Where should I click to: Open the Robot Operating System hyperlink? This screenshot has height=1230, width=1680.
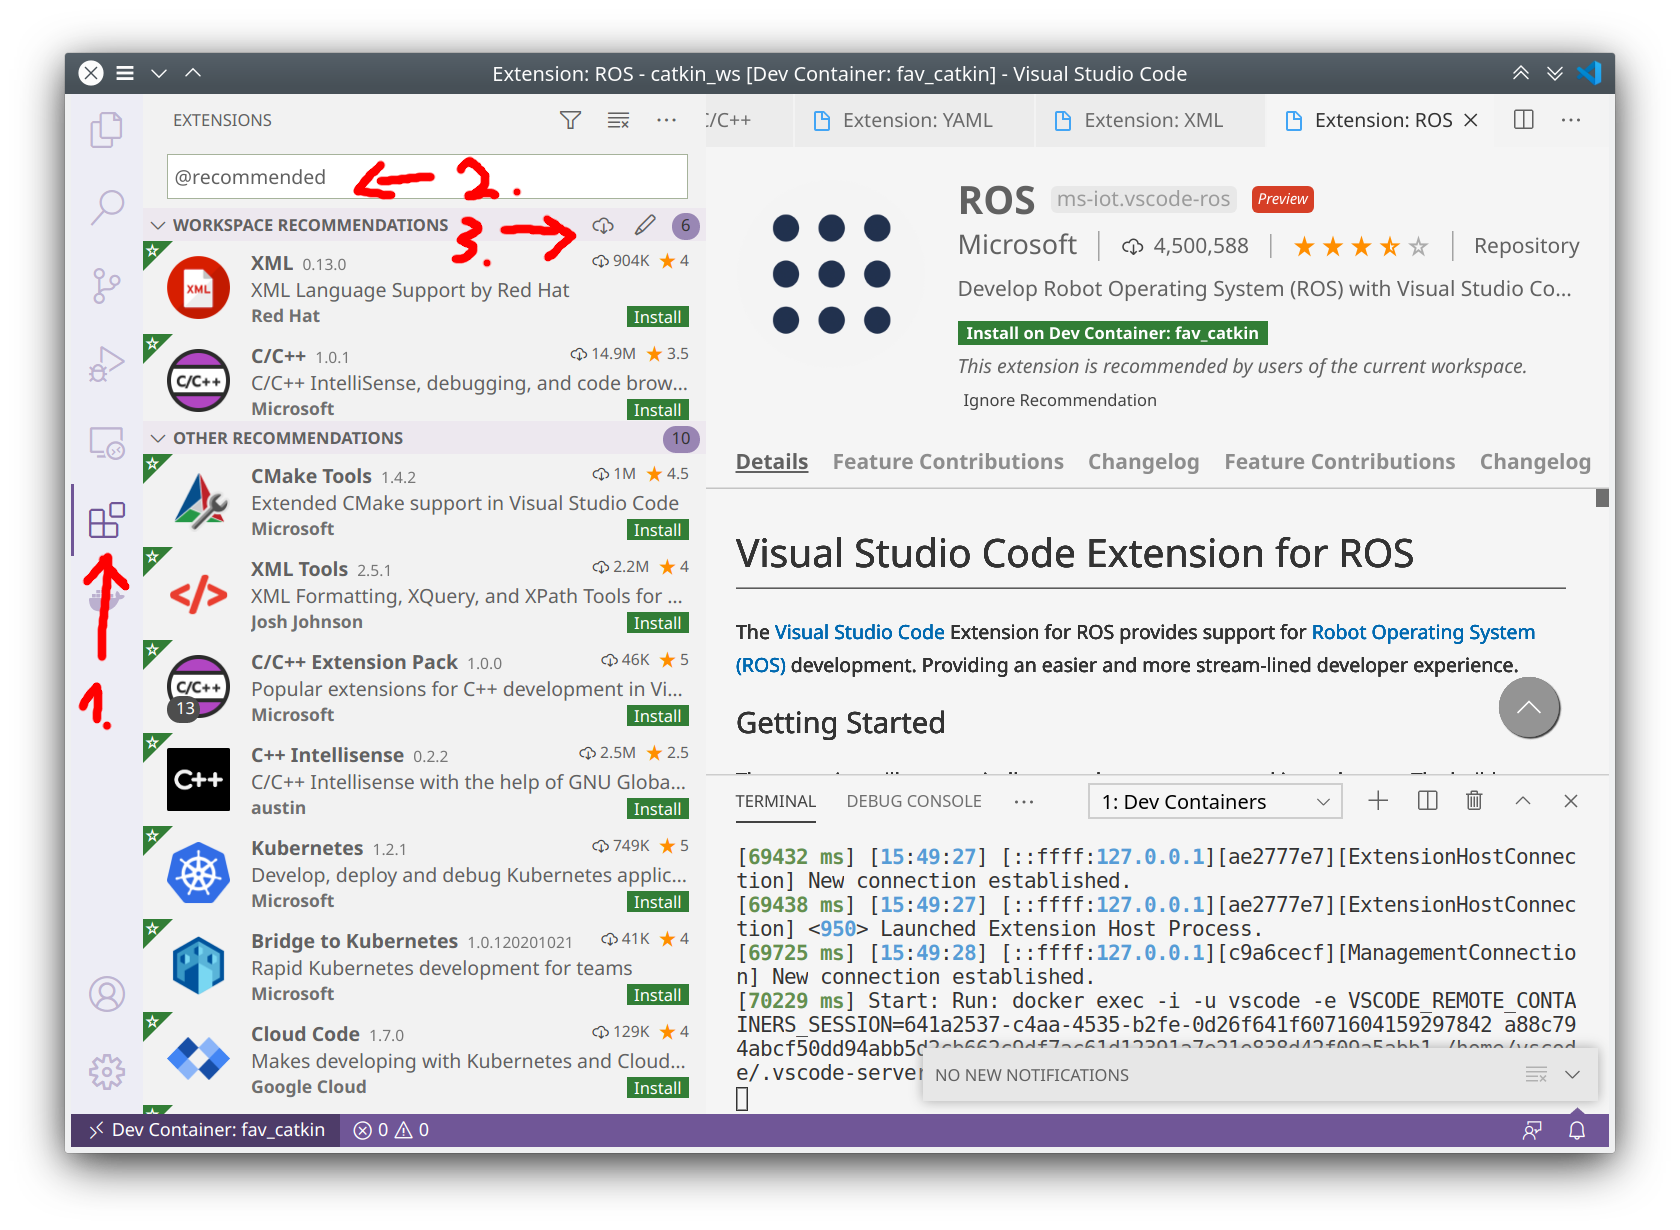point(1423,632)
